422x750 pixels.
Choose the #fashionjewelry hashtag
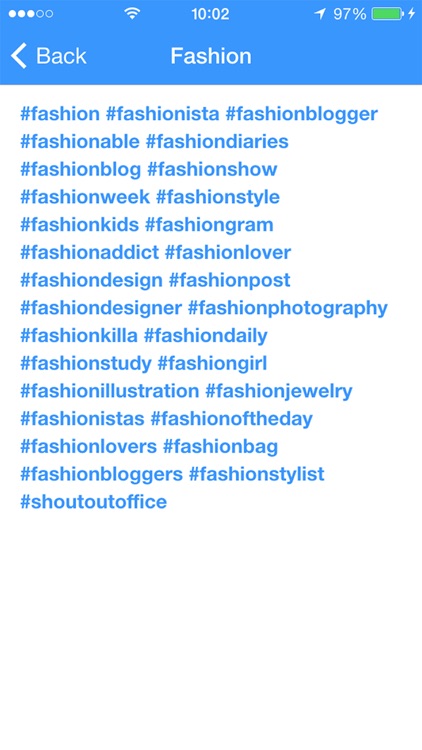[x=278, y=391]
